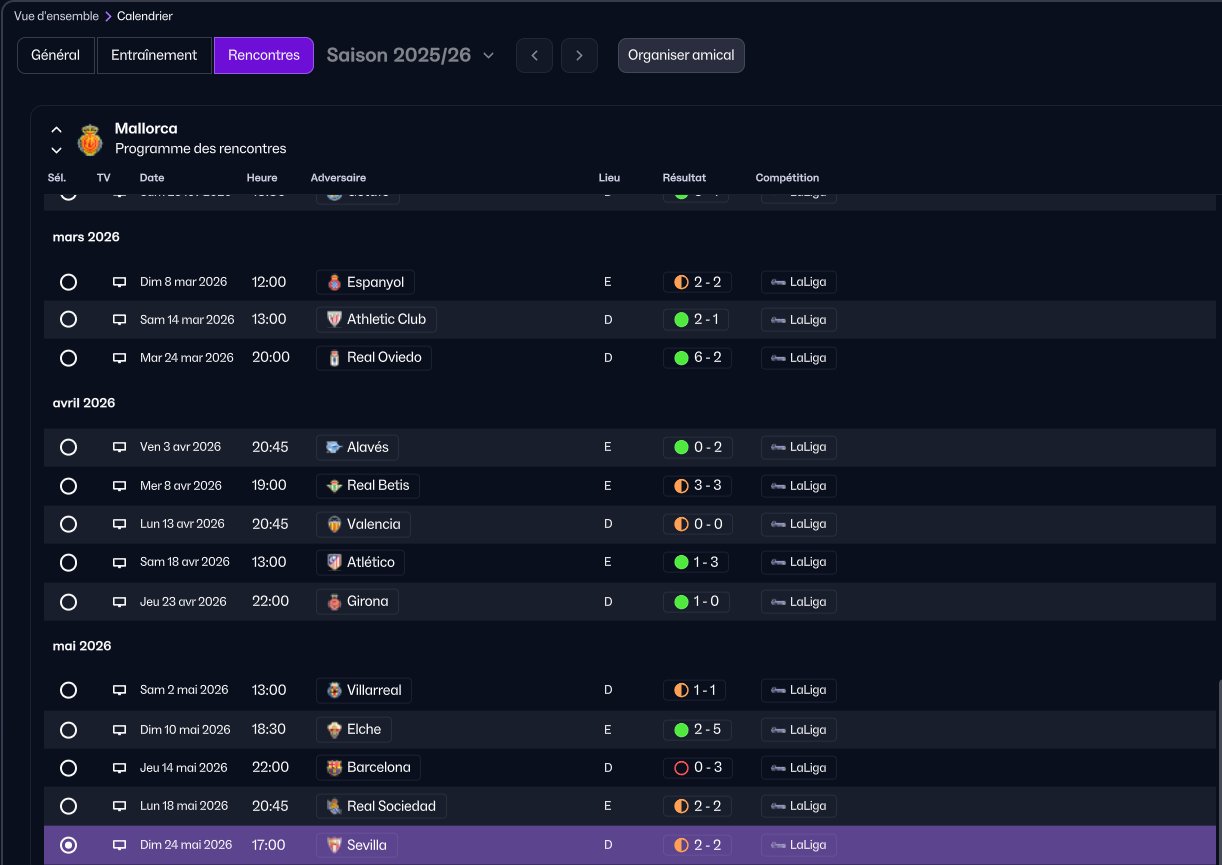This screenshot has height=865, width=1222.
Task: Click the Alavés club badge
Action: point(334,447)
